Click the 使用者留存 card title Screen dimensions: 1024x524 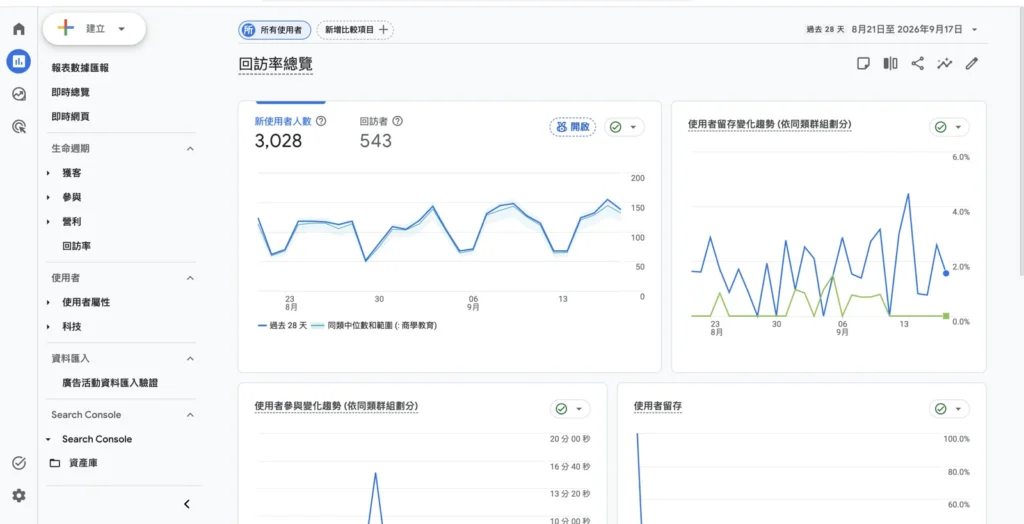658,406
